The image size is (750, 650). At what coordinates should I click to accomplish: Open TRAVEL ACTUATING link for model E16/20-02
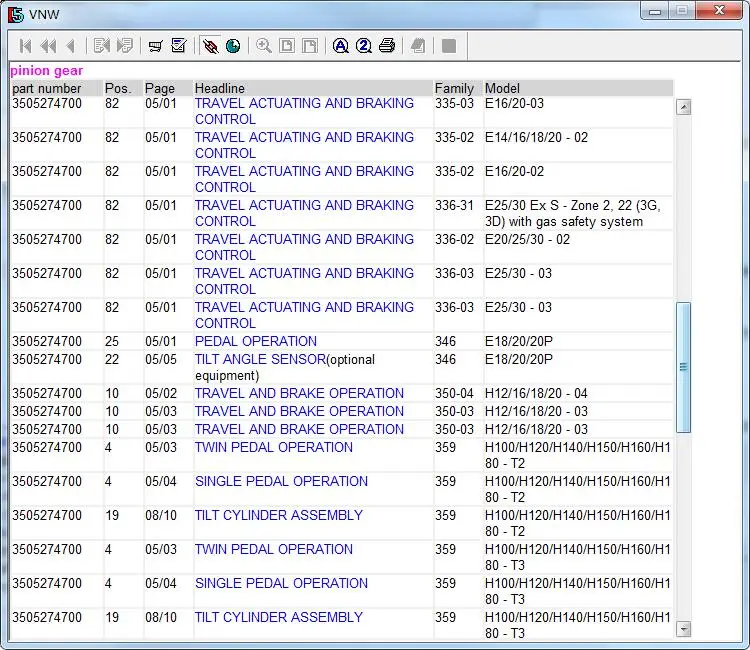(x=304, y=179)
